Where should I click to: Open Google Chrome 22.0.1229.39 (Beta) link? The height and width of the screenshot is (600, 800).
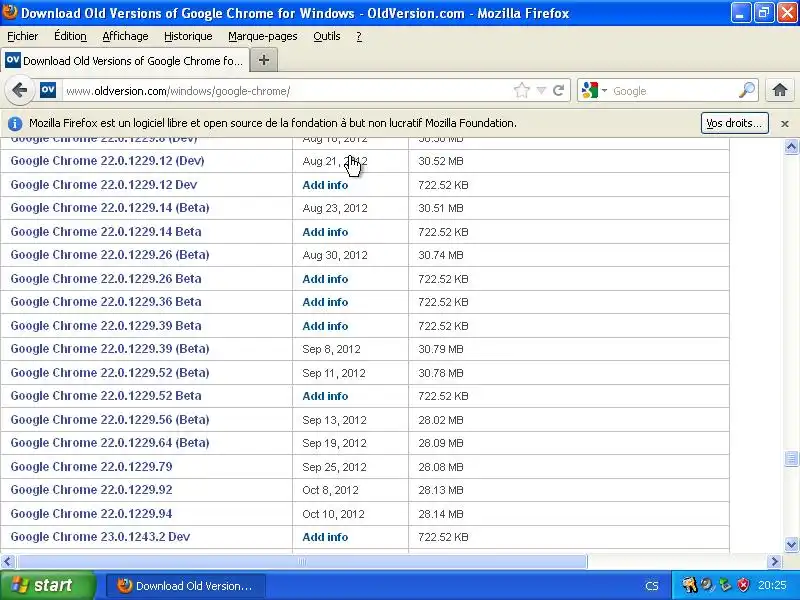pyautogui.click(x=110, y=348)
